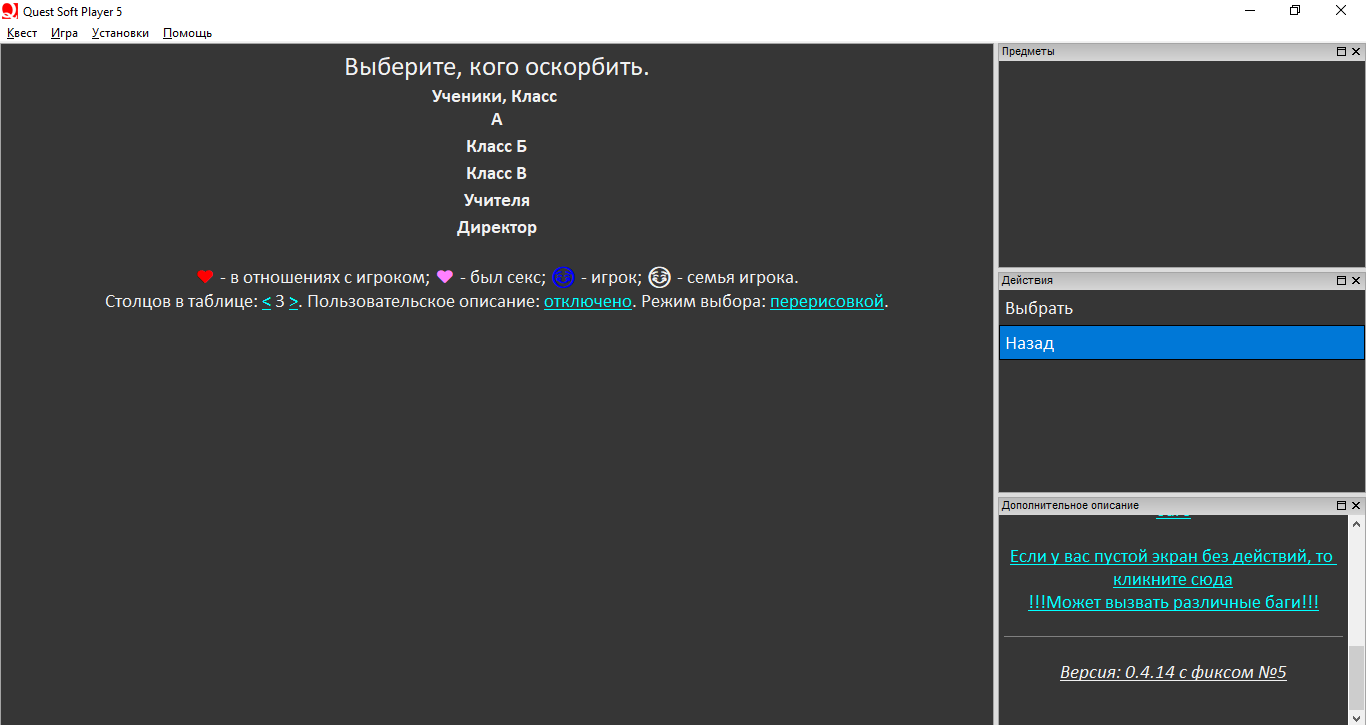Click the description panel scrollbar down arrow
This screenshot has width=1366, height=725.
pyautogui.click(x=1356, y=718)
